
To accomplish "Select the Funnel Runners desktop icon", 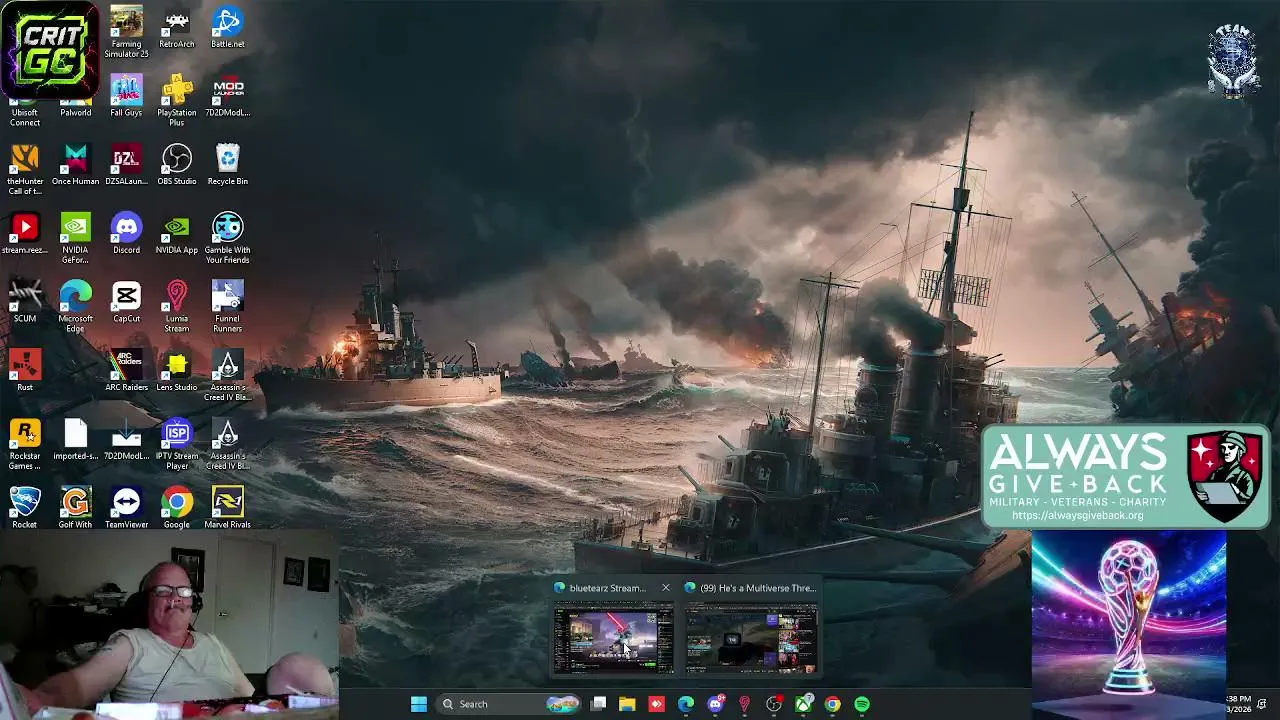I will 227,307.
